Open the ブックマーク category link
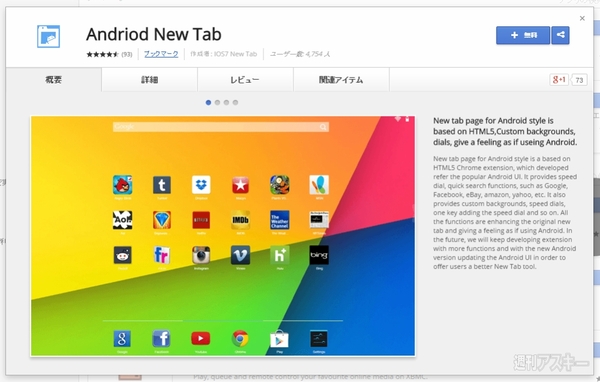600x382 pixels. tap(161, 54)
